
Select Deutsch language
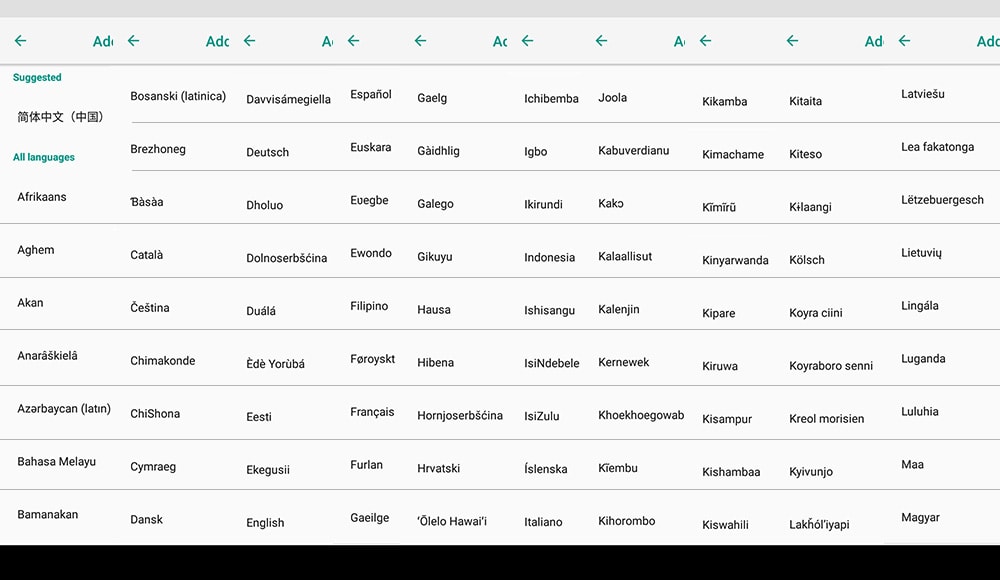(267, 152)
